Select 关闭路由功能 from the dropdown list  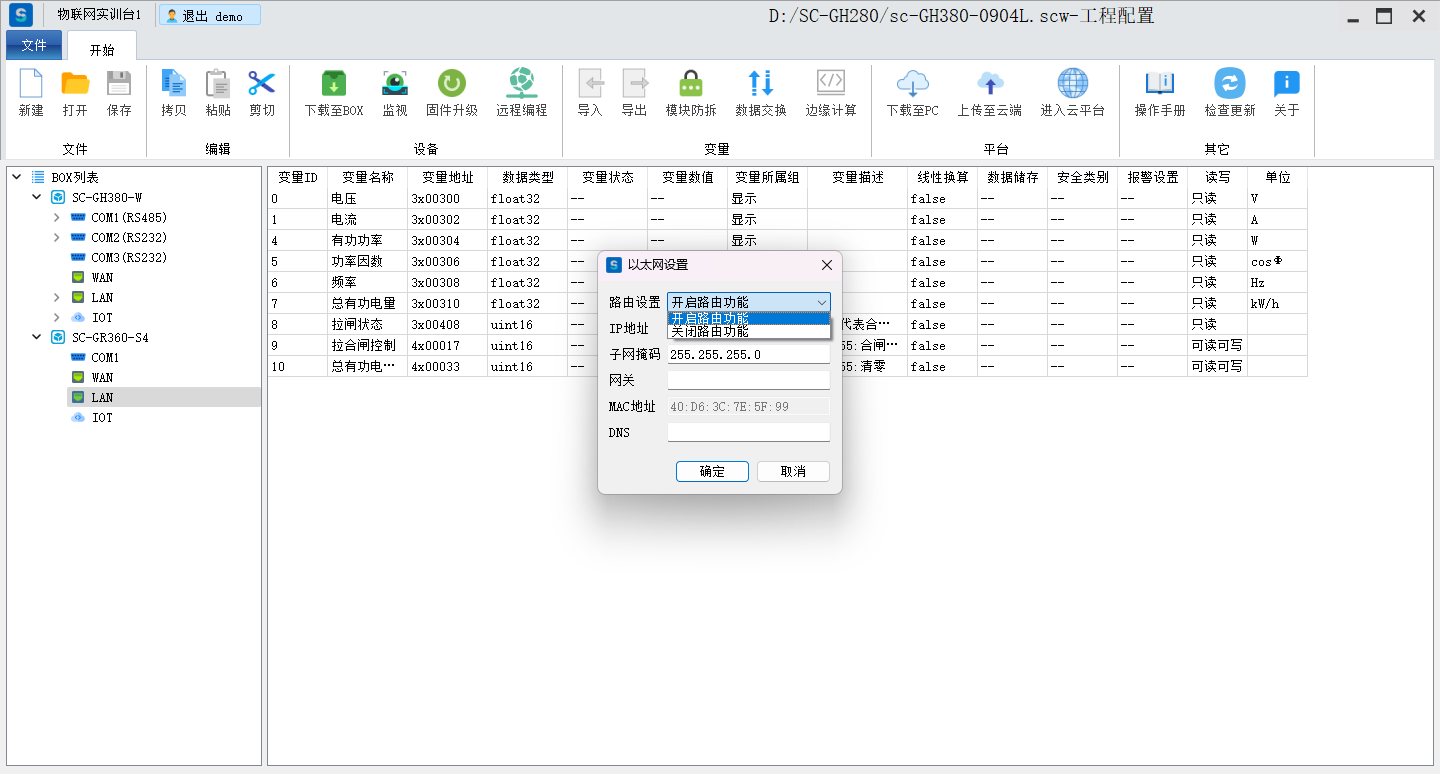coord(748,332)
